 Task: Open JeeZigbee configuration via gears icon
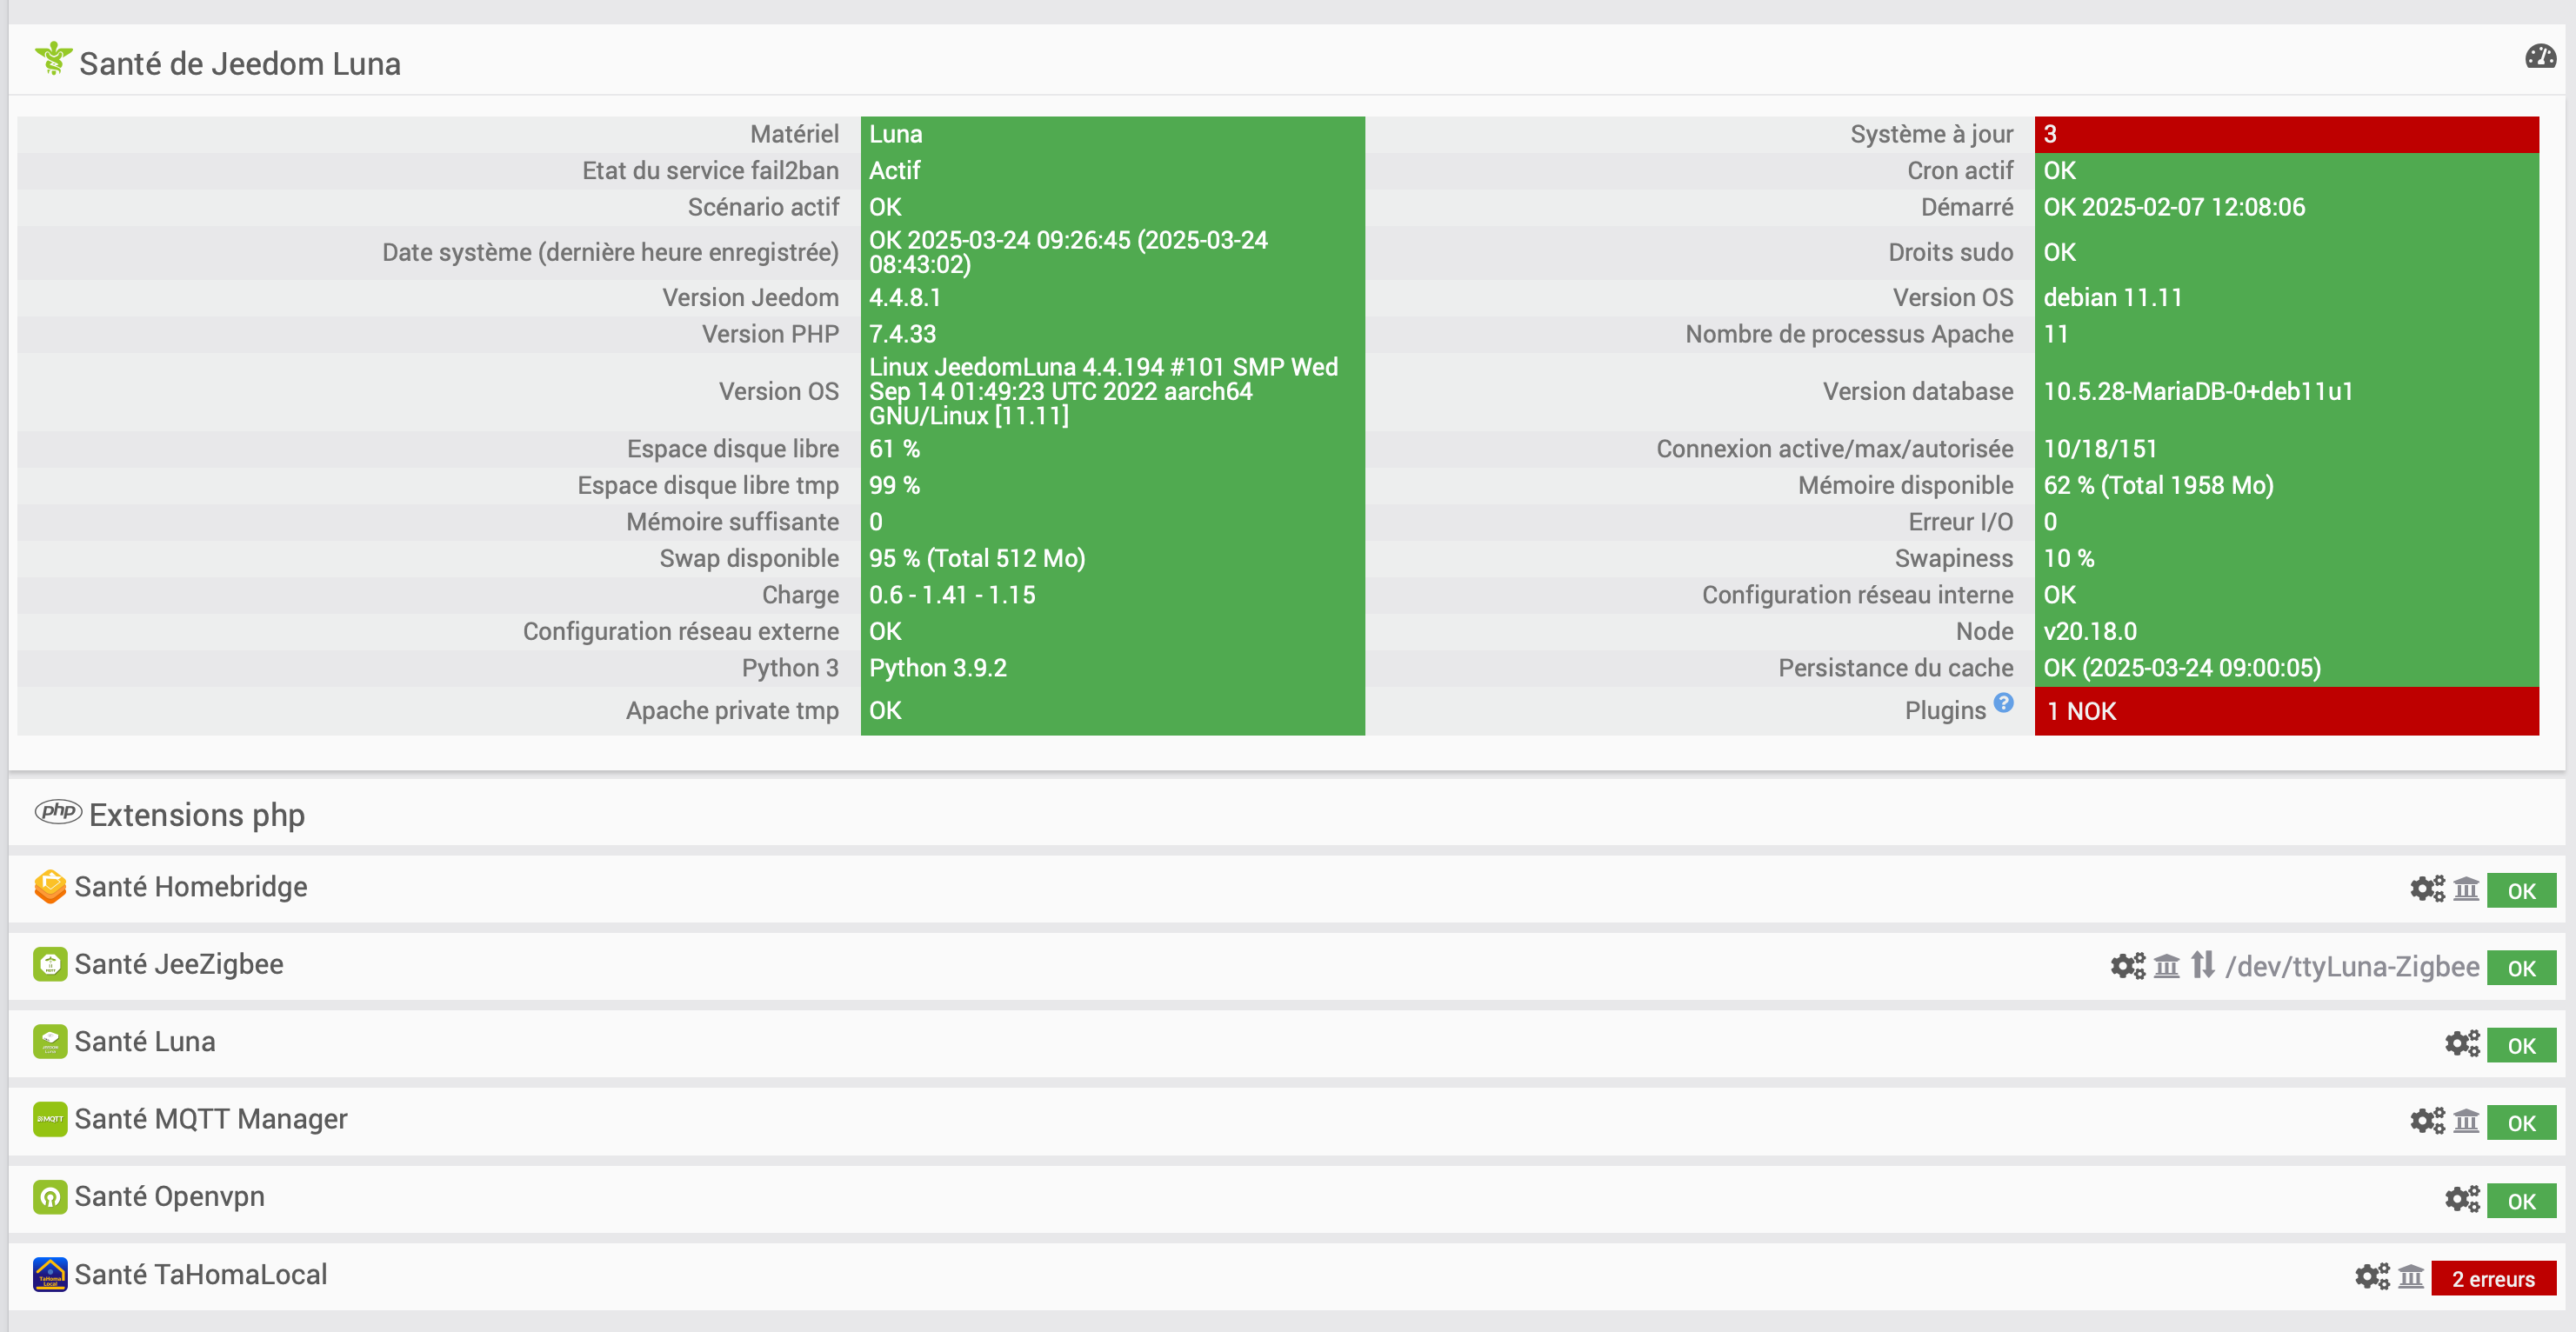pos(2128,966)
